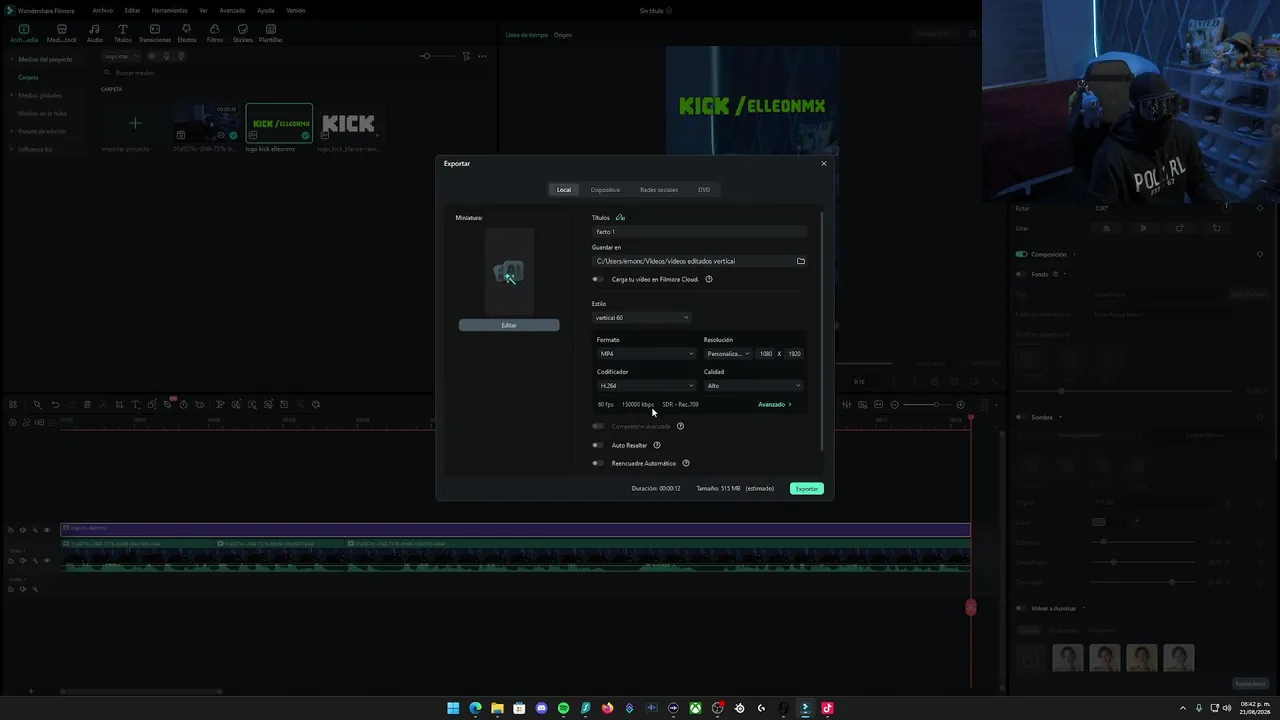
Task: Collapse the Medios del proyecto tree item
Action: [x=12, y=59]
